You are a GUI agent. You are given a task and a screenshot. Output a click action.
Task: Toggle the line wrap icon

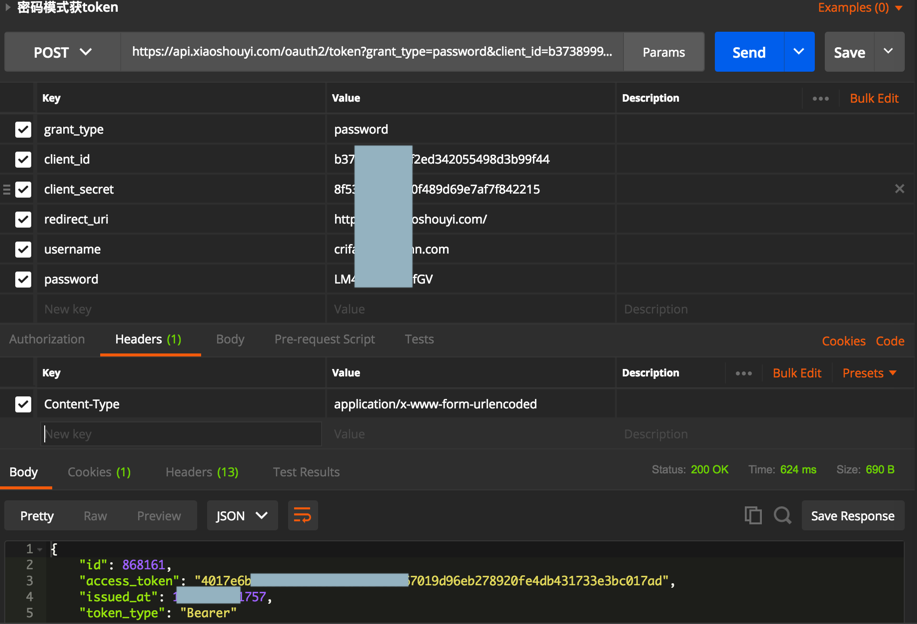(303, 516)
